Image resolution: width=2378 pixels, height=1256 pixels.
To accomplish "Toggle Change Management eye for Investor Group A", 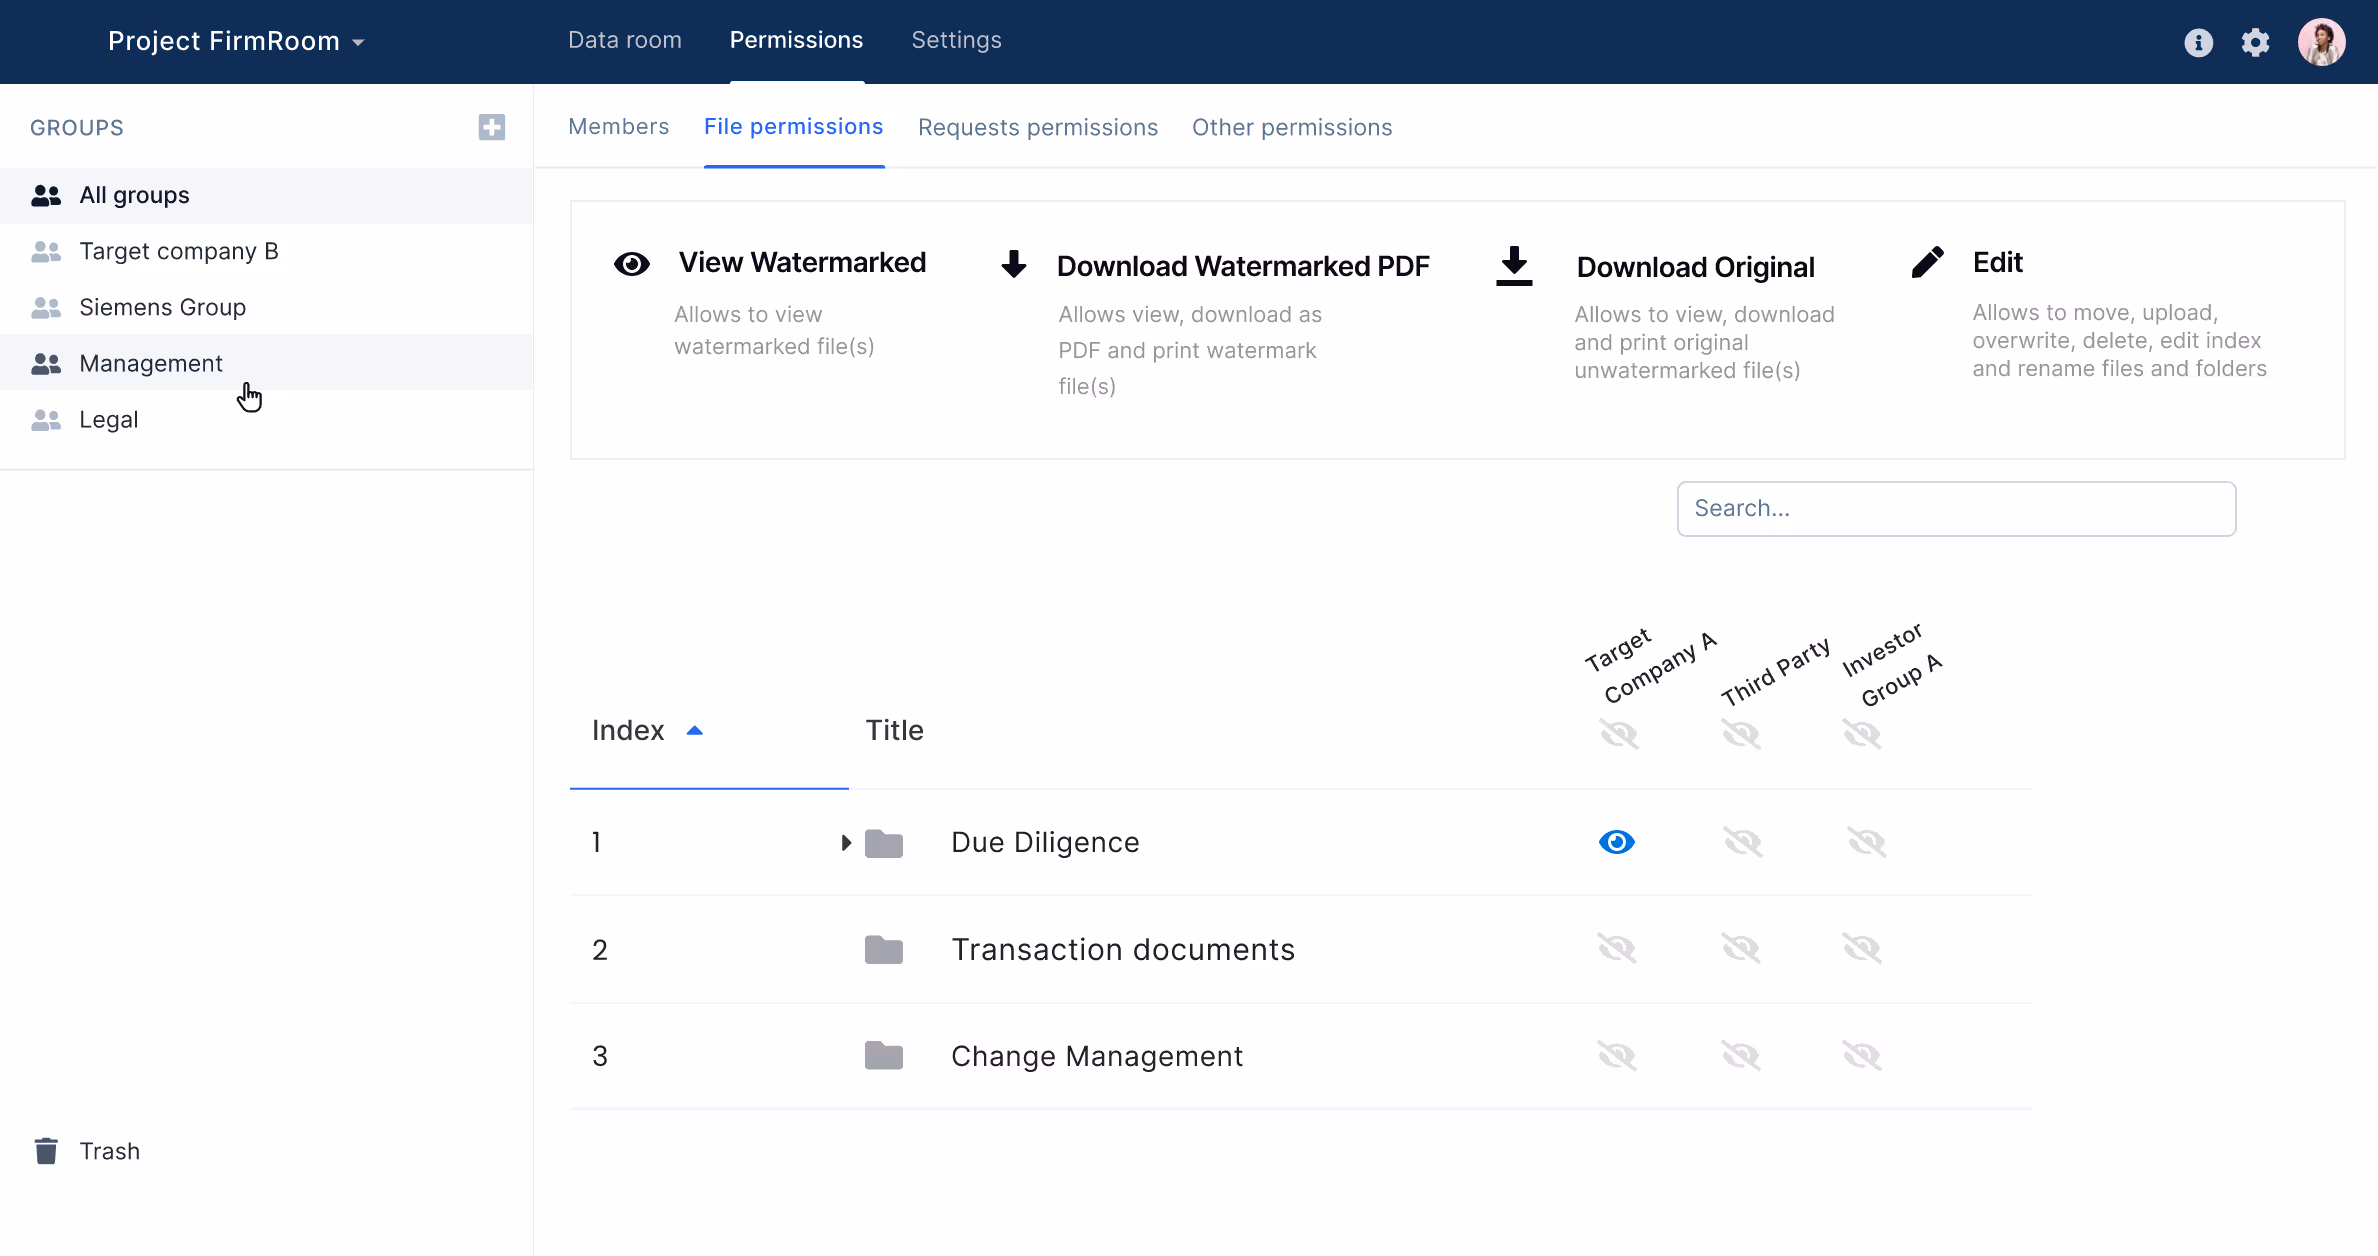I will coord(1862,1055).
